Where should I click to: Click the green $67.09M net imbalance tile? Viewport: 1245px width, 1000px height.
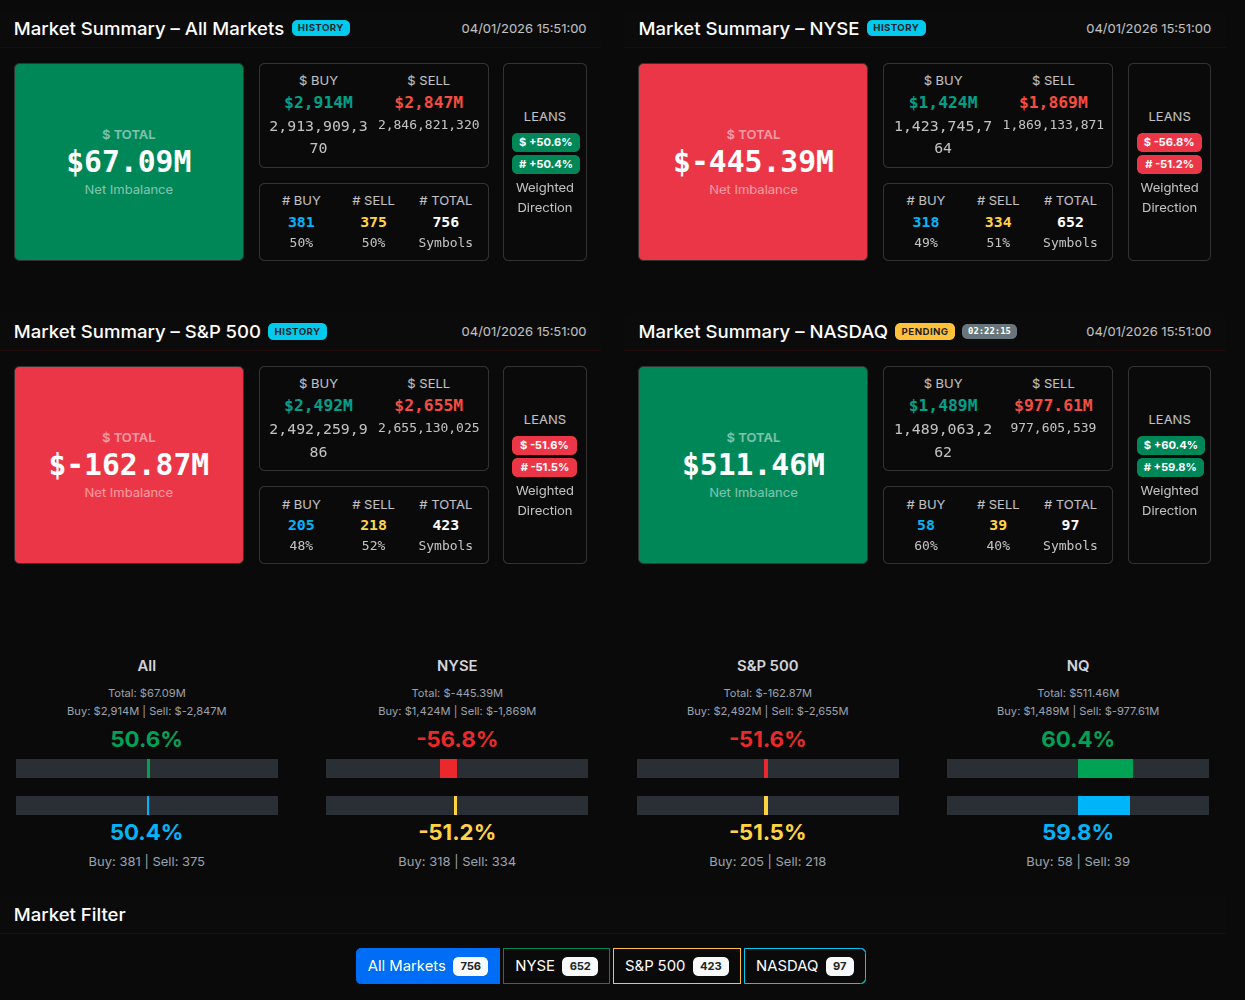point(129,162)
